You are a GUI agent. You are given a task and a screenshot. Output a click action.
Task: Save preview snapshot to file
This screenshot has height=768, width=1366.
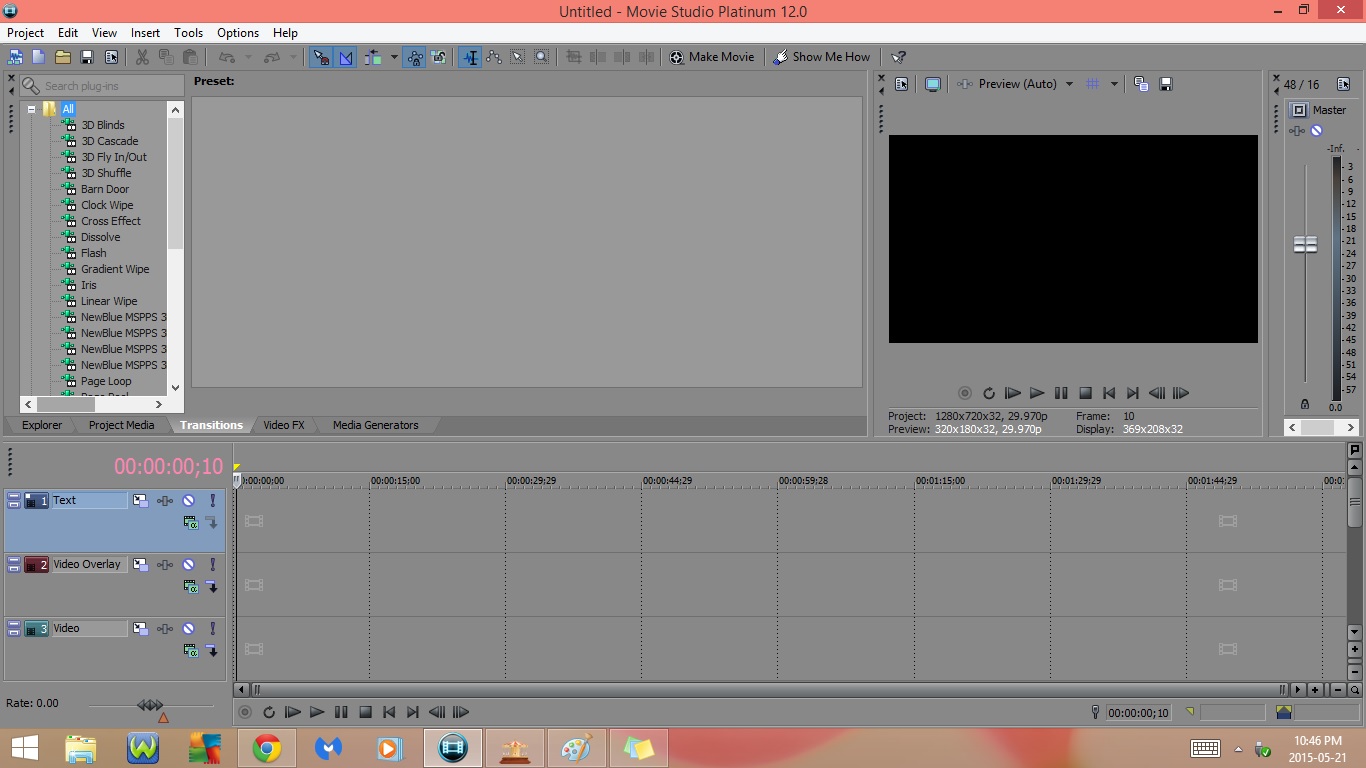1166,84
